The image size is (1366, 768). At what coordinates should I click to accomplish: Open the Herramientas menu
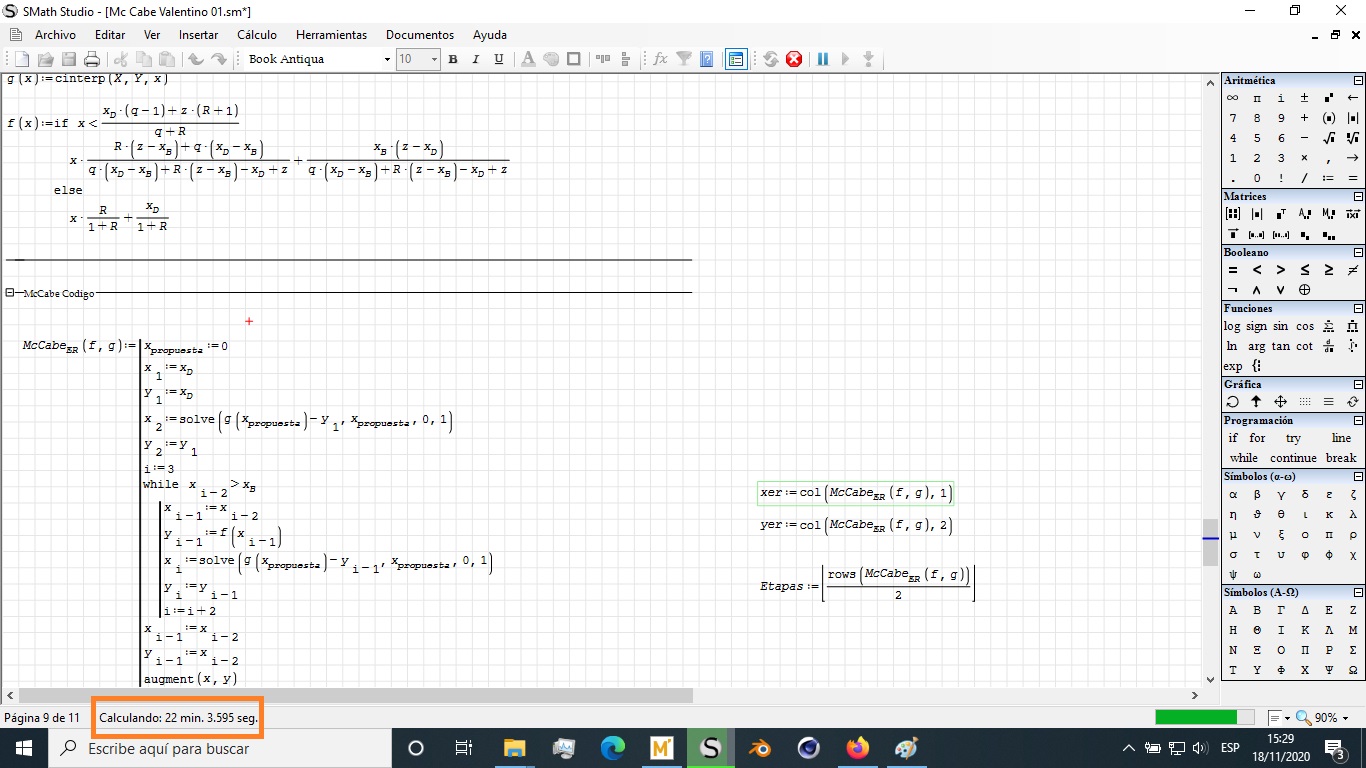point(331,35)
